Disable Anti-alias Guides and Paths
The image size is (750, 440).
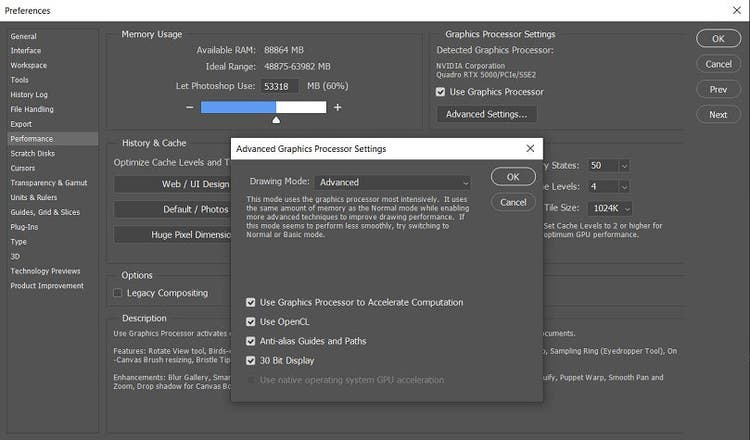tap(252, 341)
